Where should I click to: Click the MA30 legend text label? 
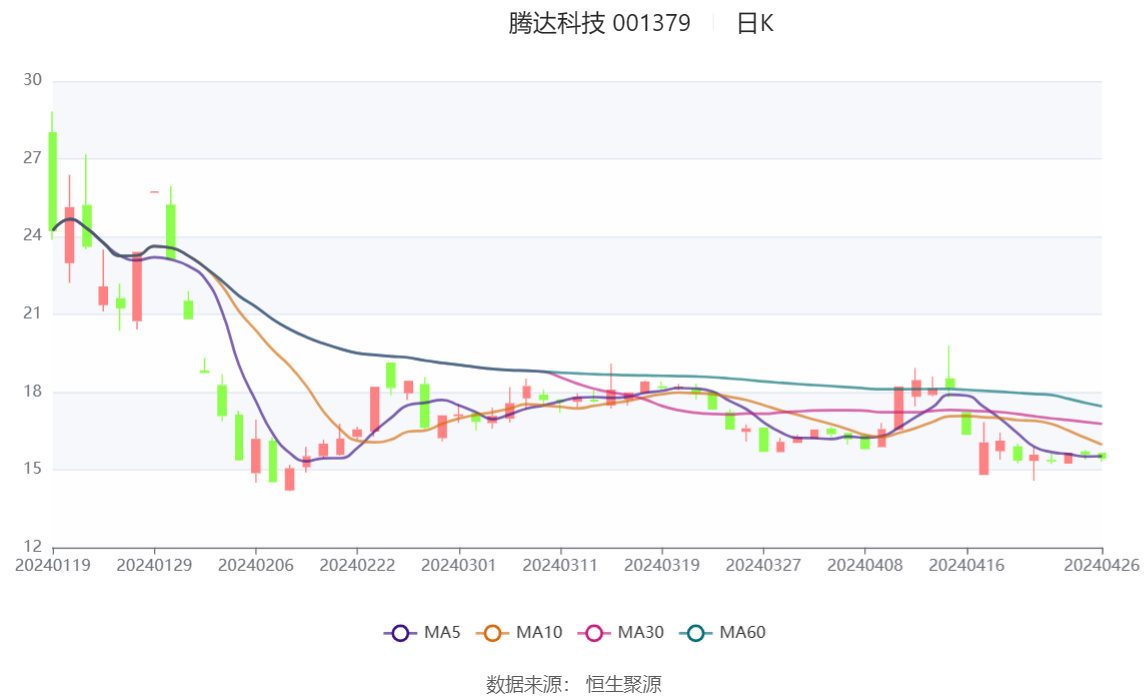[x=641, y=632]
